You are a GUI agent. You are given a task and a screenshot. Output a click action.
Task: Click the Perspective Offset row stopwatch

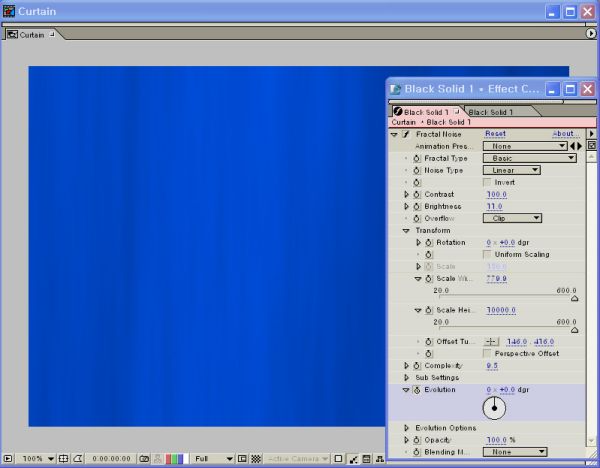pyautogui.click(x=429, y=354)
